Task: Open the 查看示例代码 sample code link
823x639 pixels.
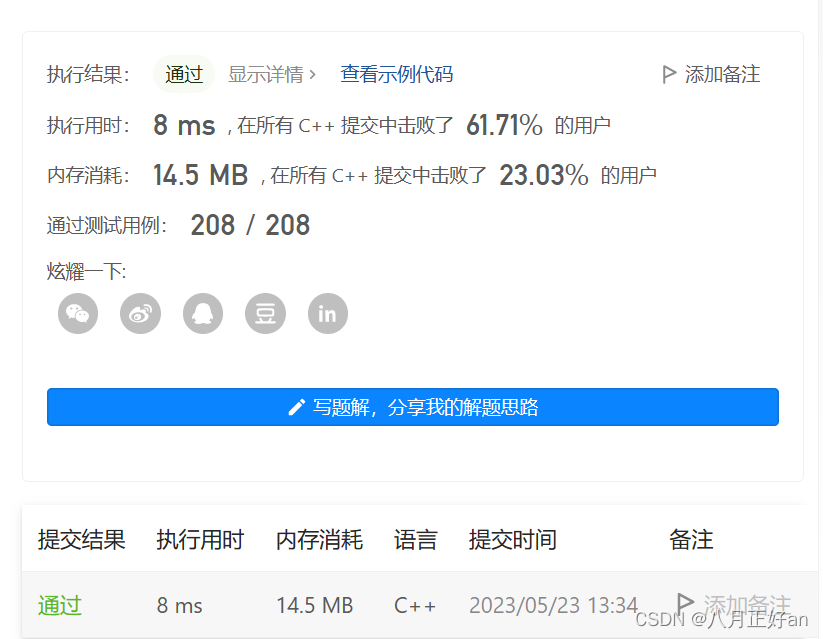Action: [x=396, y=74]
